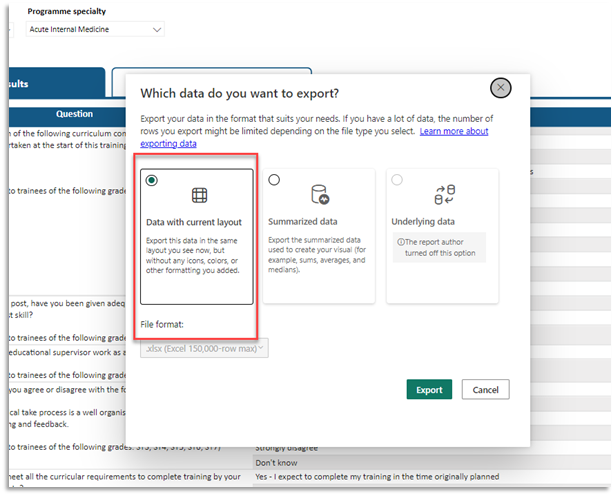Viewport: 614px width, 496px height.
Task: Click the info icon in the Underlying data note
Action: (x=401, y=242)
